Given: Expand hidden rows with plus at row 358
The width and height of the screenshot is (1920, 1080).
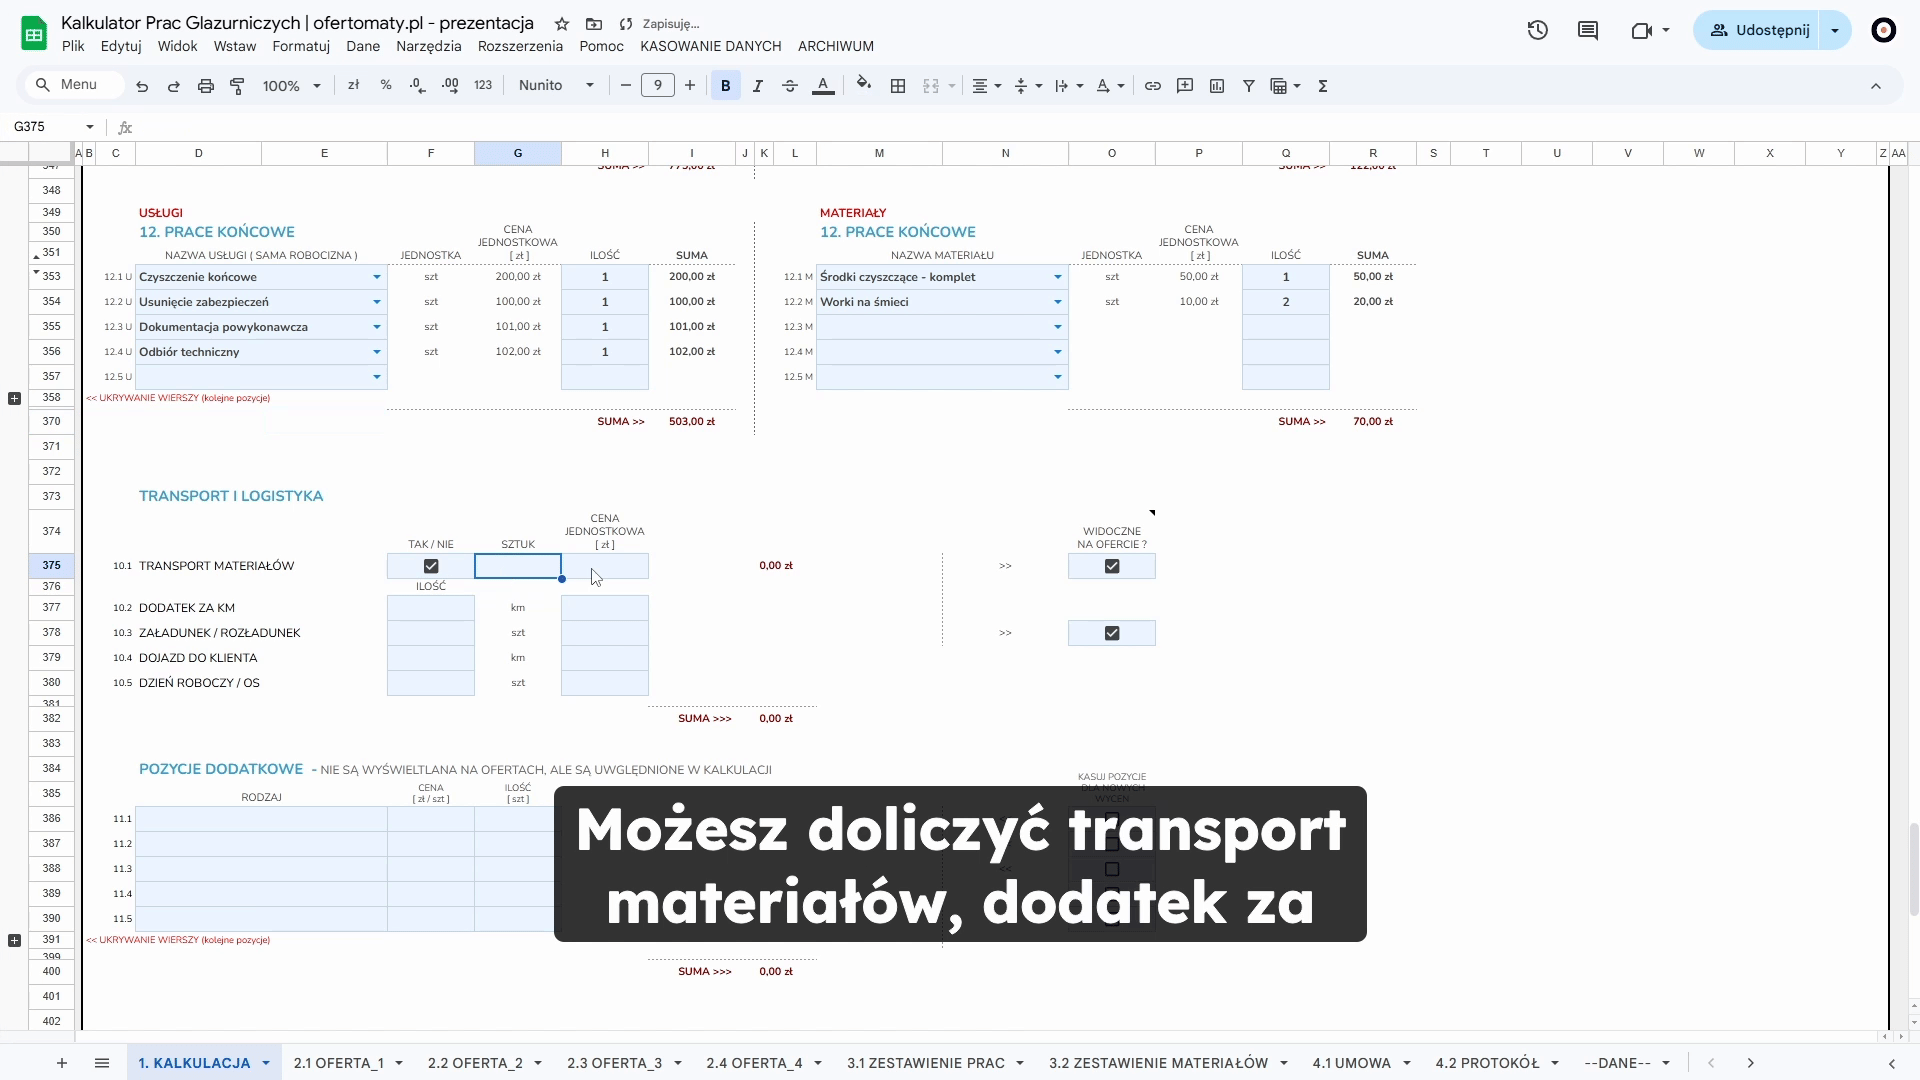Looking at the screenshot, I should click(x=14, y=398).
